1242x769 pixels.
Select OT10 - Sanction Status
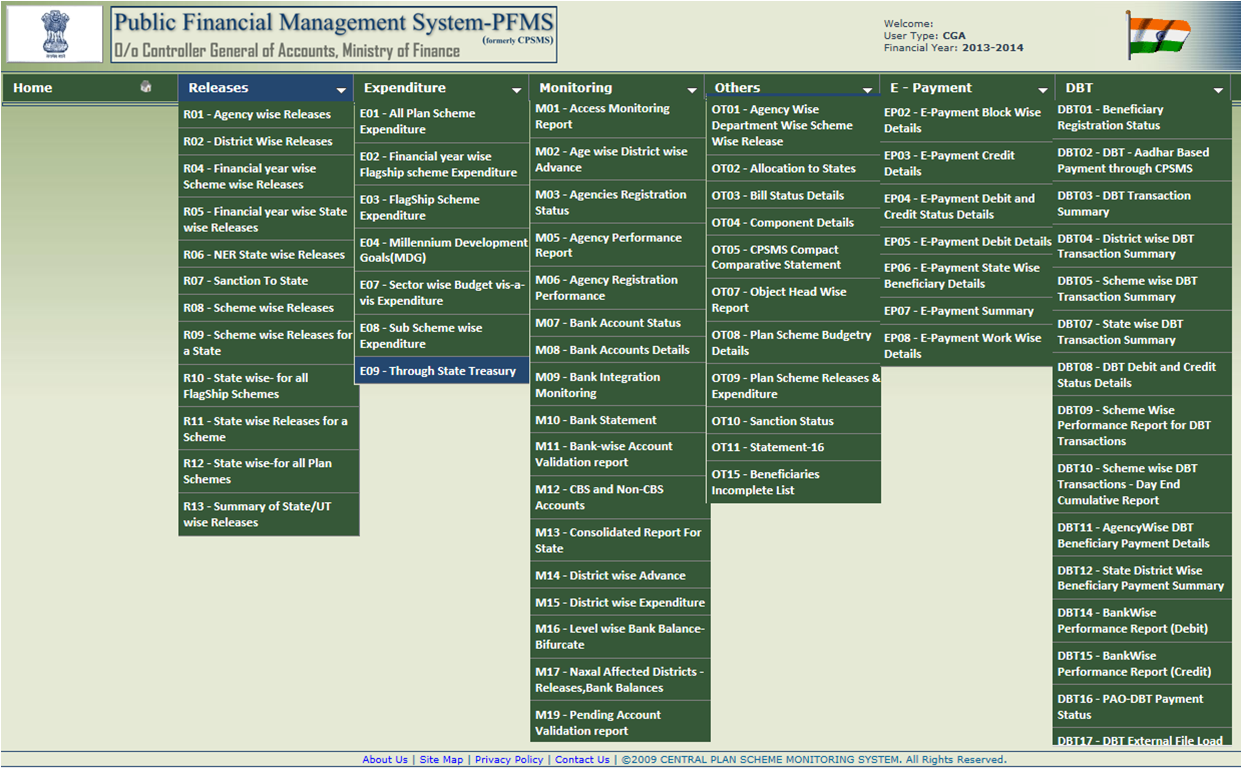tap(794, 421)
